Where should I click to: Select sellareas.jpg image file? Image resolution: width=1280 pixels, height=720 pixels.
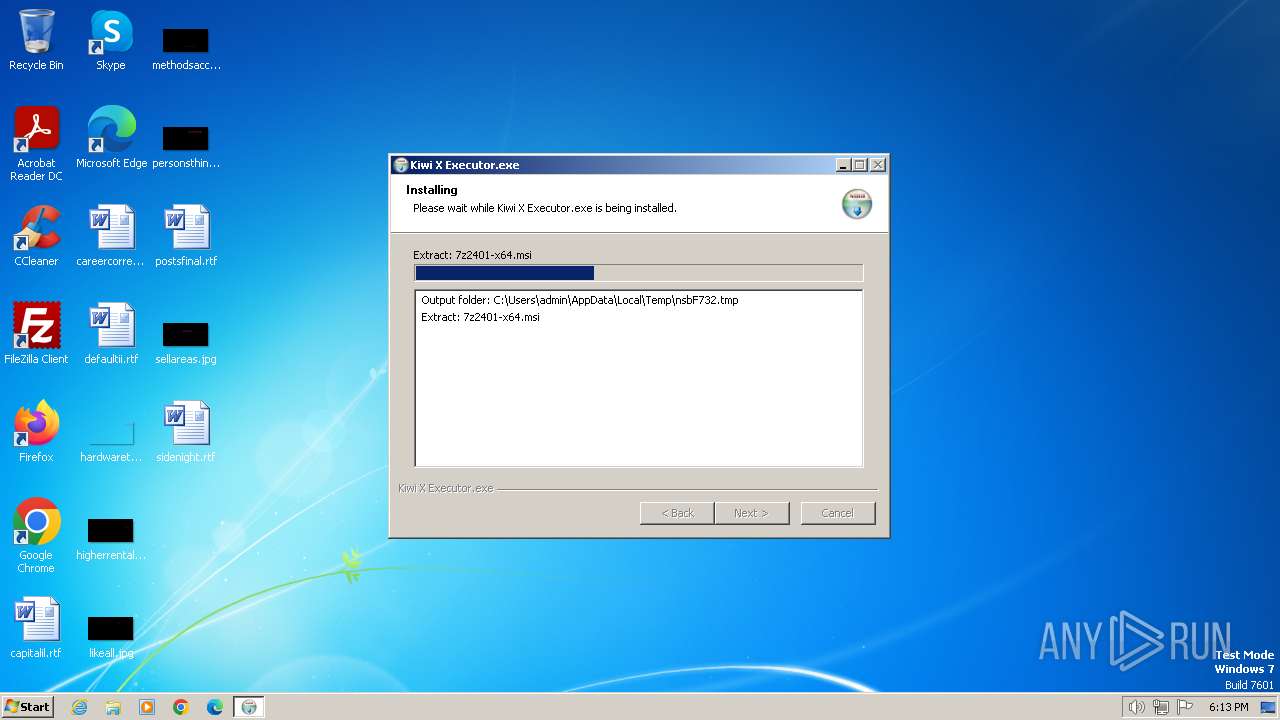coord(186,342)
